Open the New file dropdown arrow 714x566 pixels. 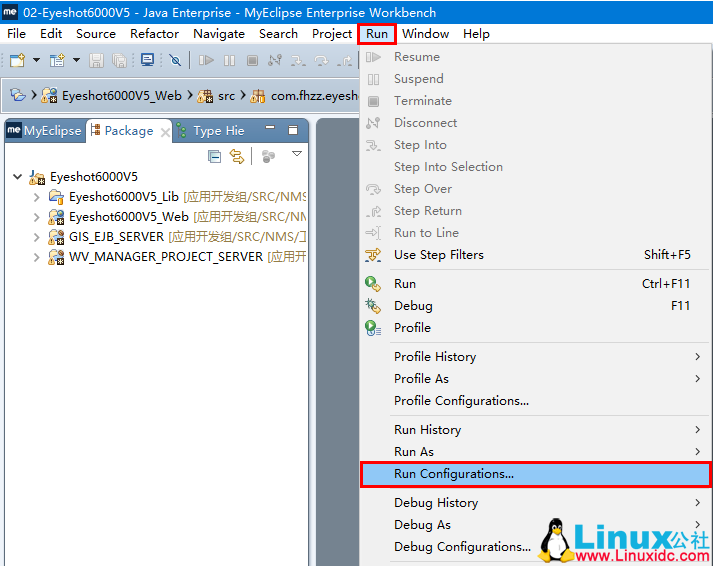tap(36, 60)
